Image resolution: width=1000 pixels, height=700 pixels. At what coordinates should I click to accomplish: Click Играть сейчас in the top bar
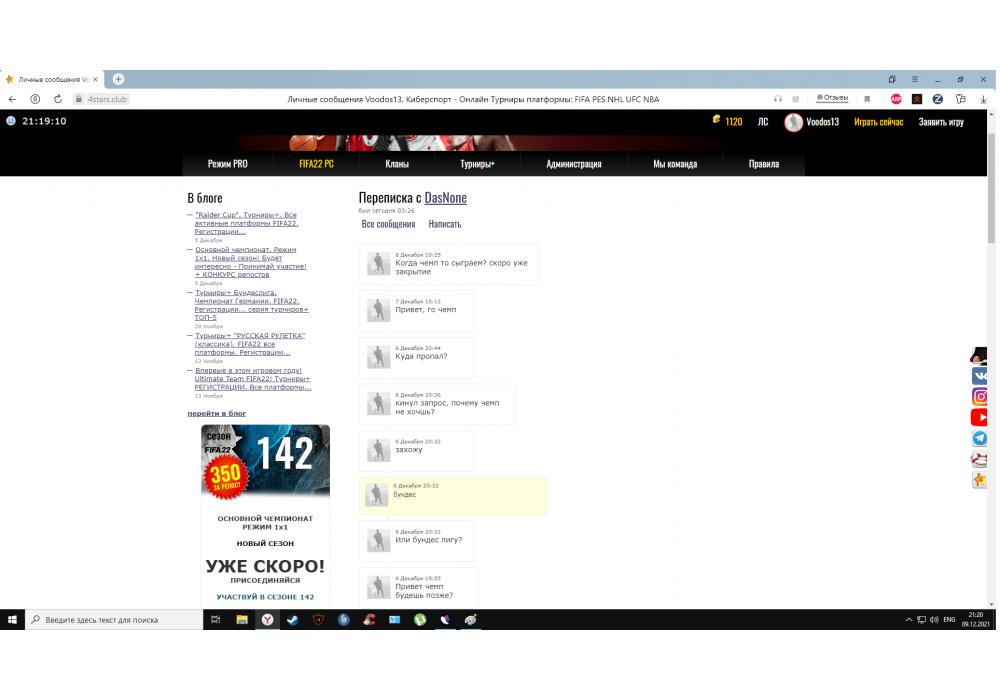pos(879,122)
